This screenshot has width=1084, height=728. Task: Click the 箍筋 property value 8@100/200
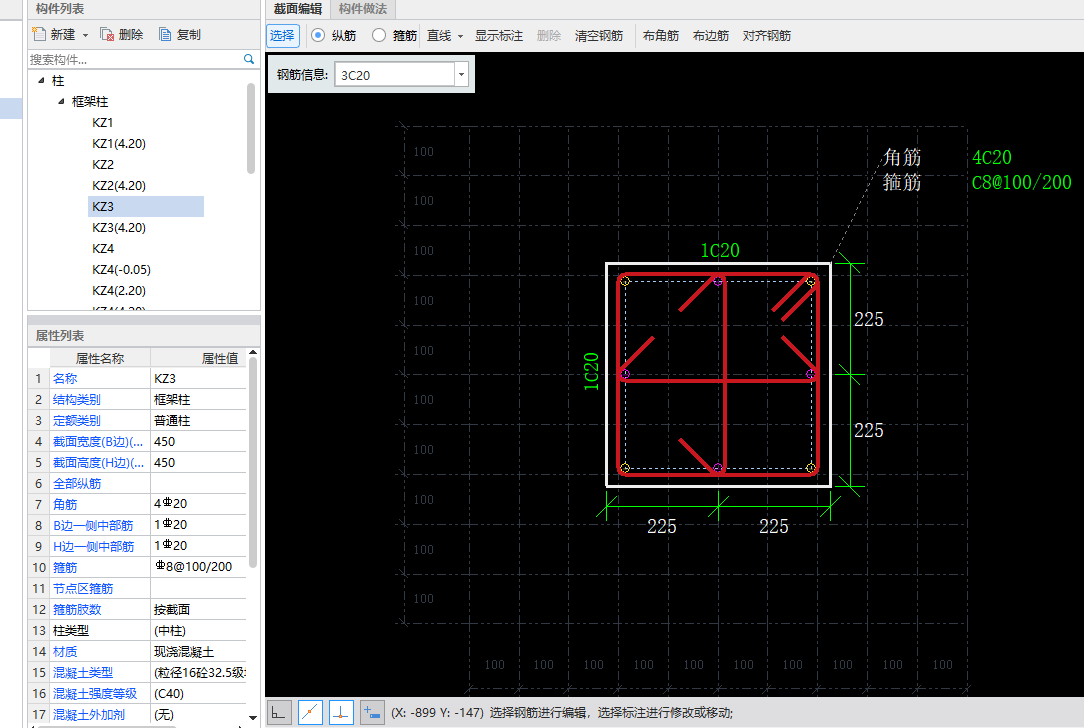pyautogui.click(x=198, y=567)
